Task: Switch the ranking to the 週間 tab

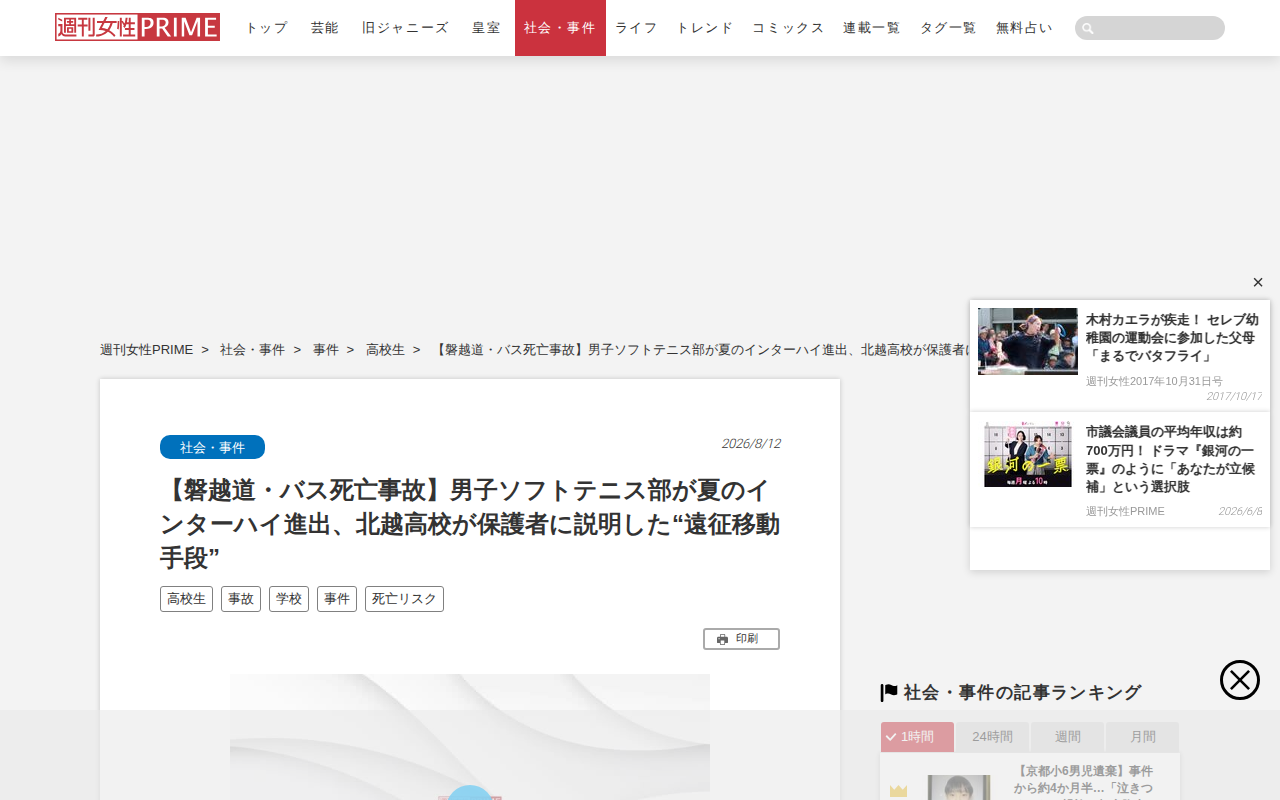Action: coord(1068,737)
